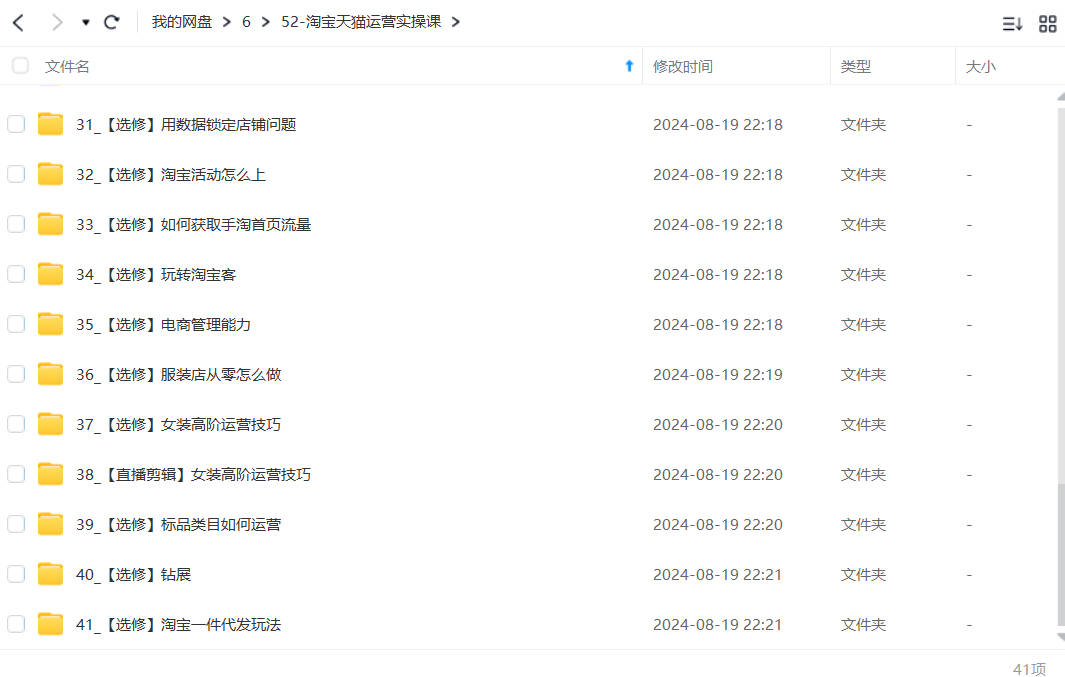This screenshot has width=1065, height=677.
Task: Expand chevron after breadcrumb 6
Action: pos(266,22)
